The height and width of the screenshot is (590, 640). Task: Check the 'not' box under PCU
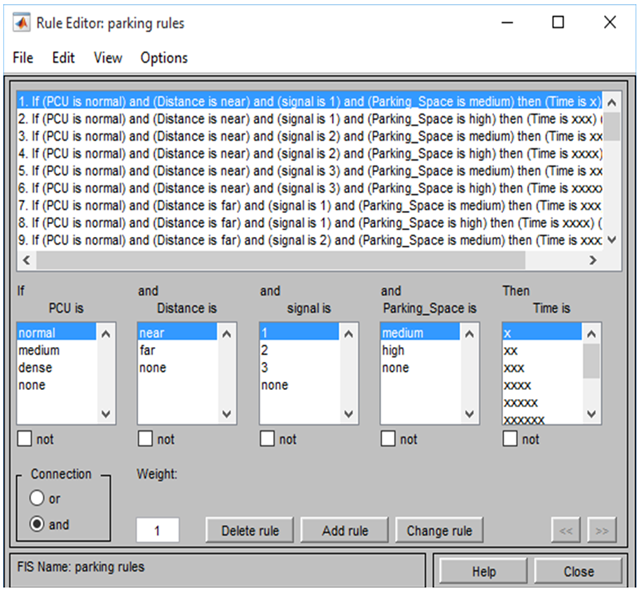[x=25, y=439]
